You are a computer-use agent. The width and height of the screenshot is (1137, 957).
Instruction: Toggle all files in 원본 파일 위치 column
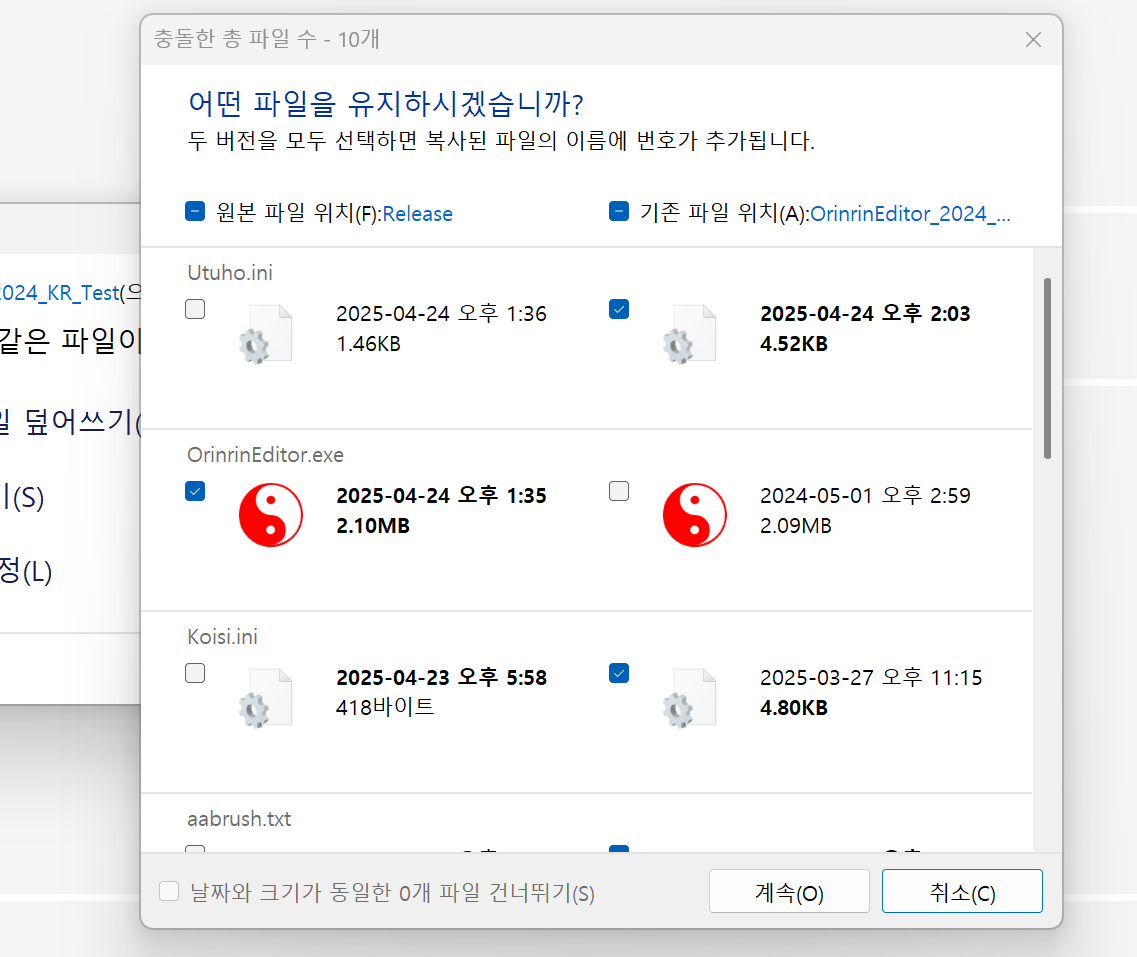(196, 211)
